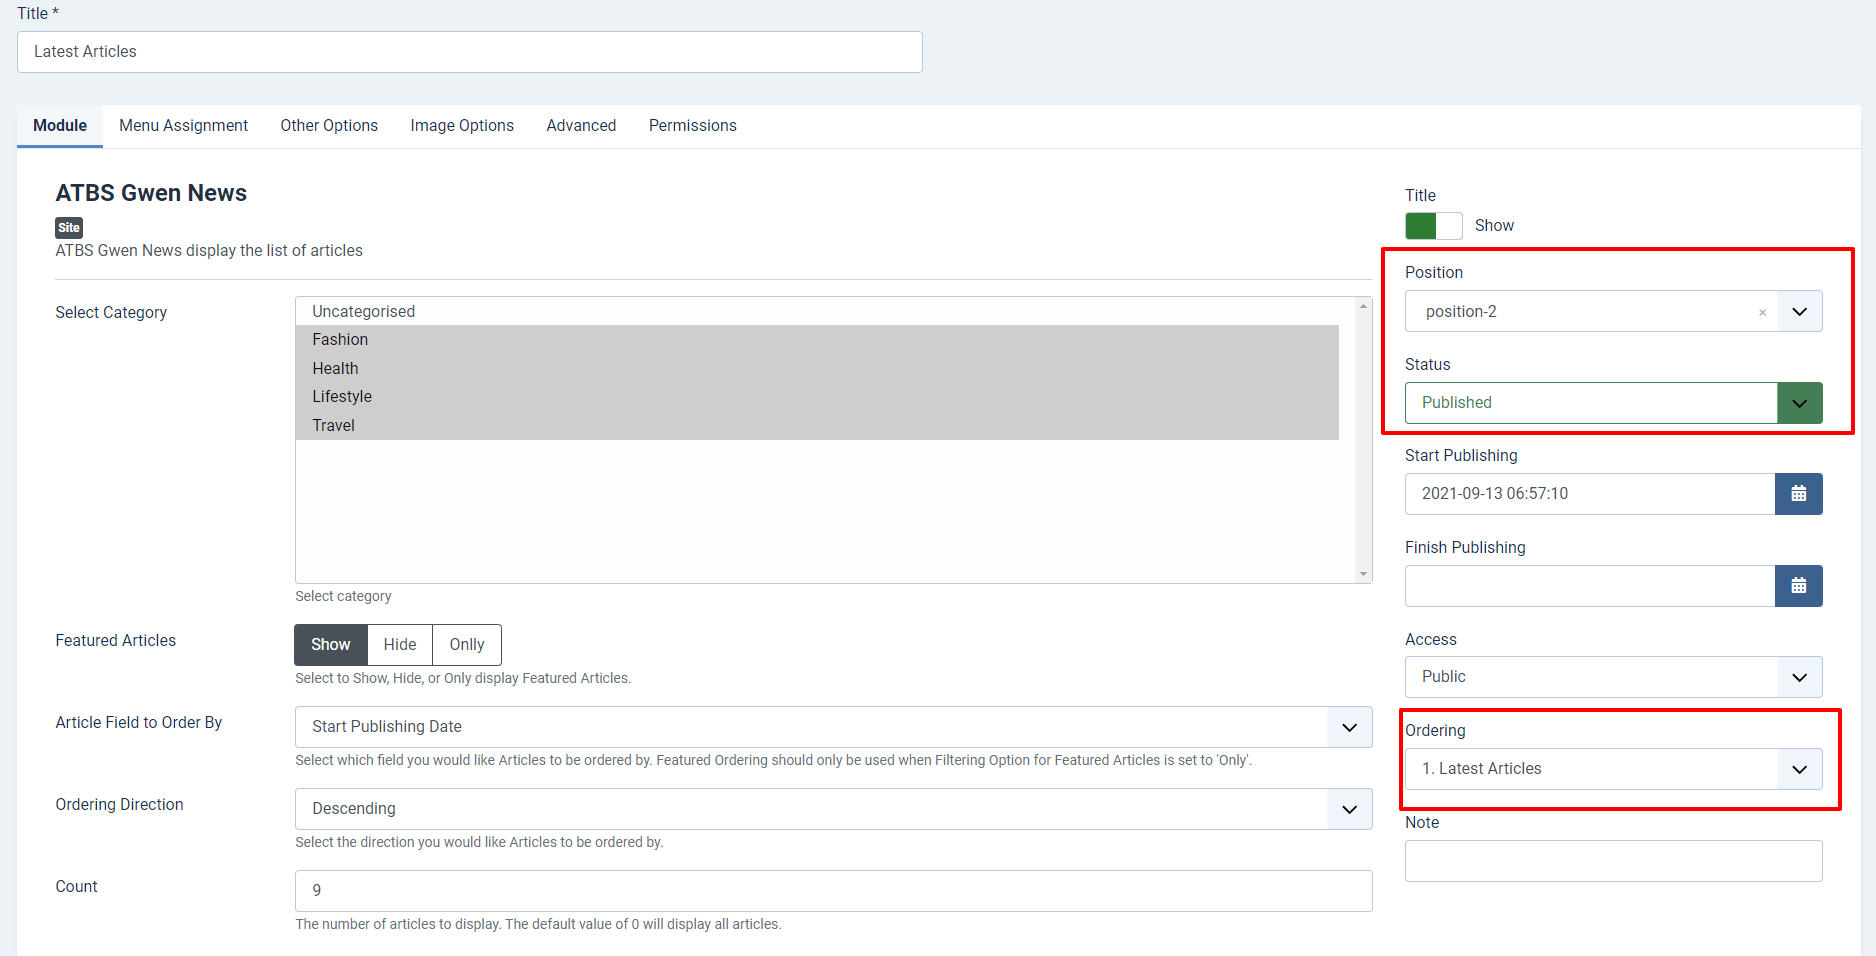This screenshot has height=956, width=1876.
Task: Set Featured Articles to Only
Action: tap(466, 645)
